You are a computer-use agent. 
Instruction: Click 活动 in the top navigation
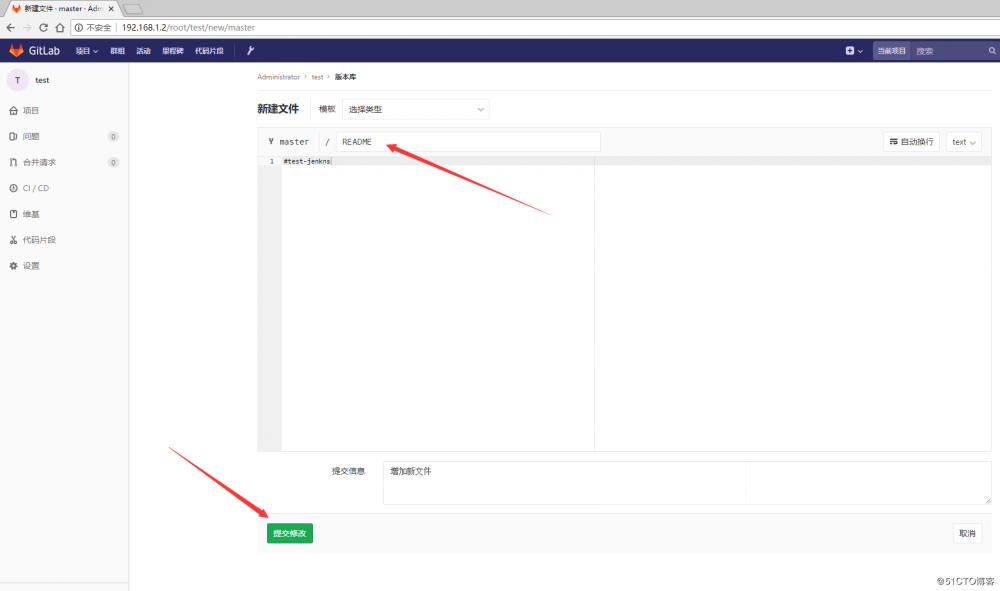click(x=143, y=50)
